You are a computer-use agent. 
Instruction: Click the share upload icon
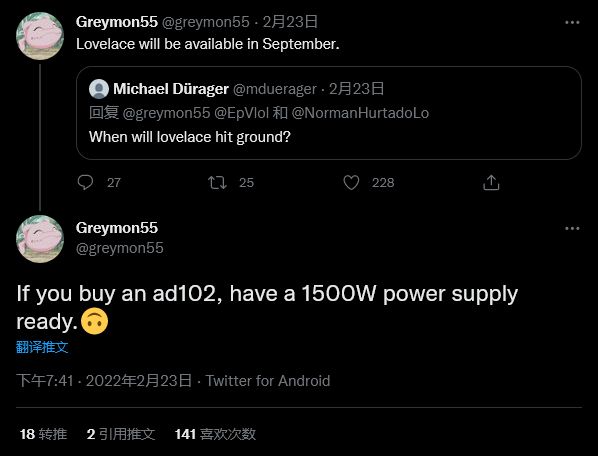[x=491, y=183]
